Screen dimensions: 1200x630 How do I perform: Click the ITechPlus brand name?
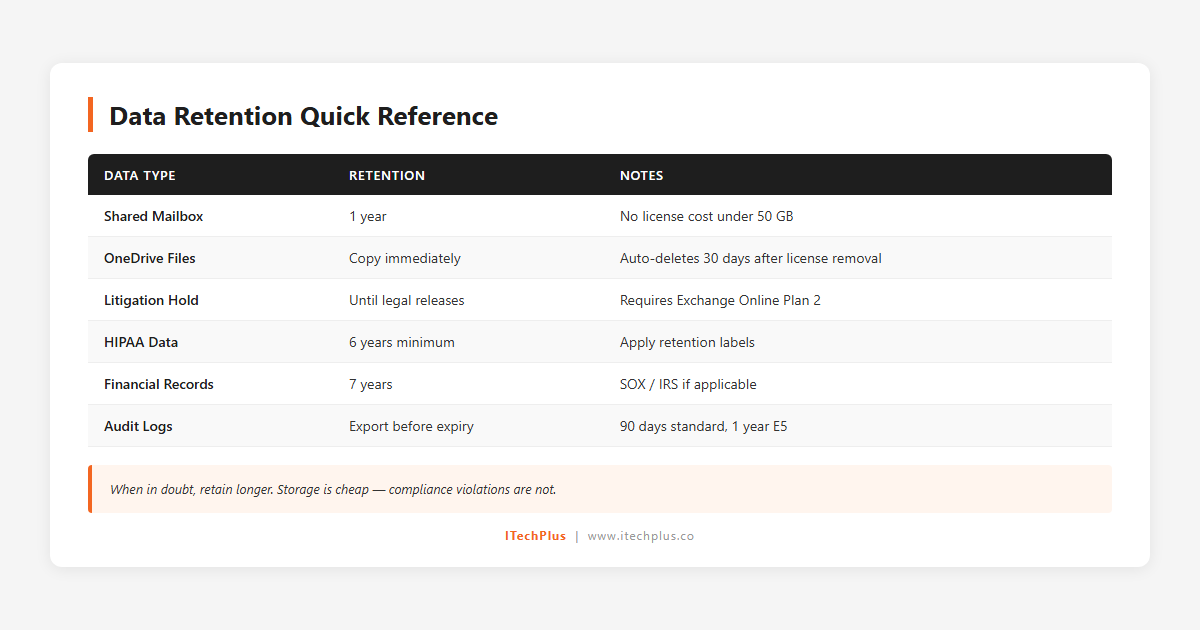[x=535, y=535]
